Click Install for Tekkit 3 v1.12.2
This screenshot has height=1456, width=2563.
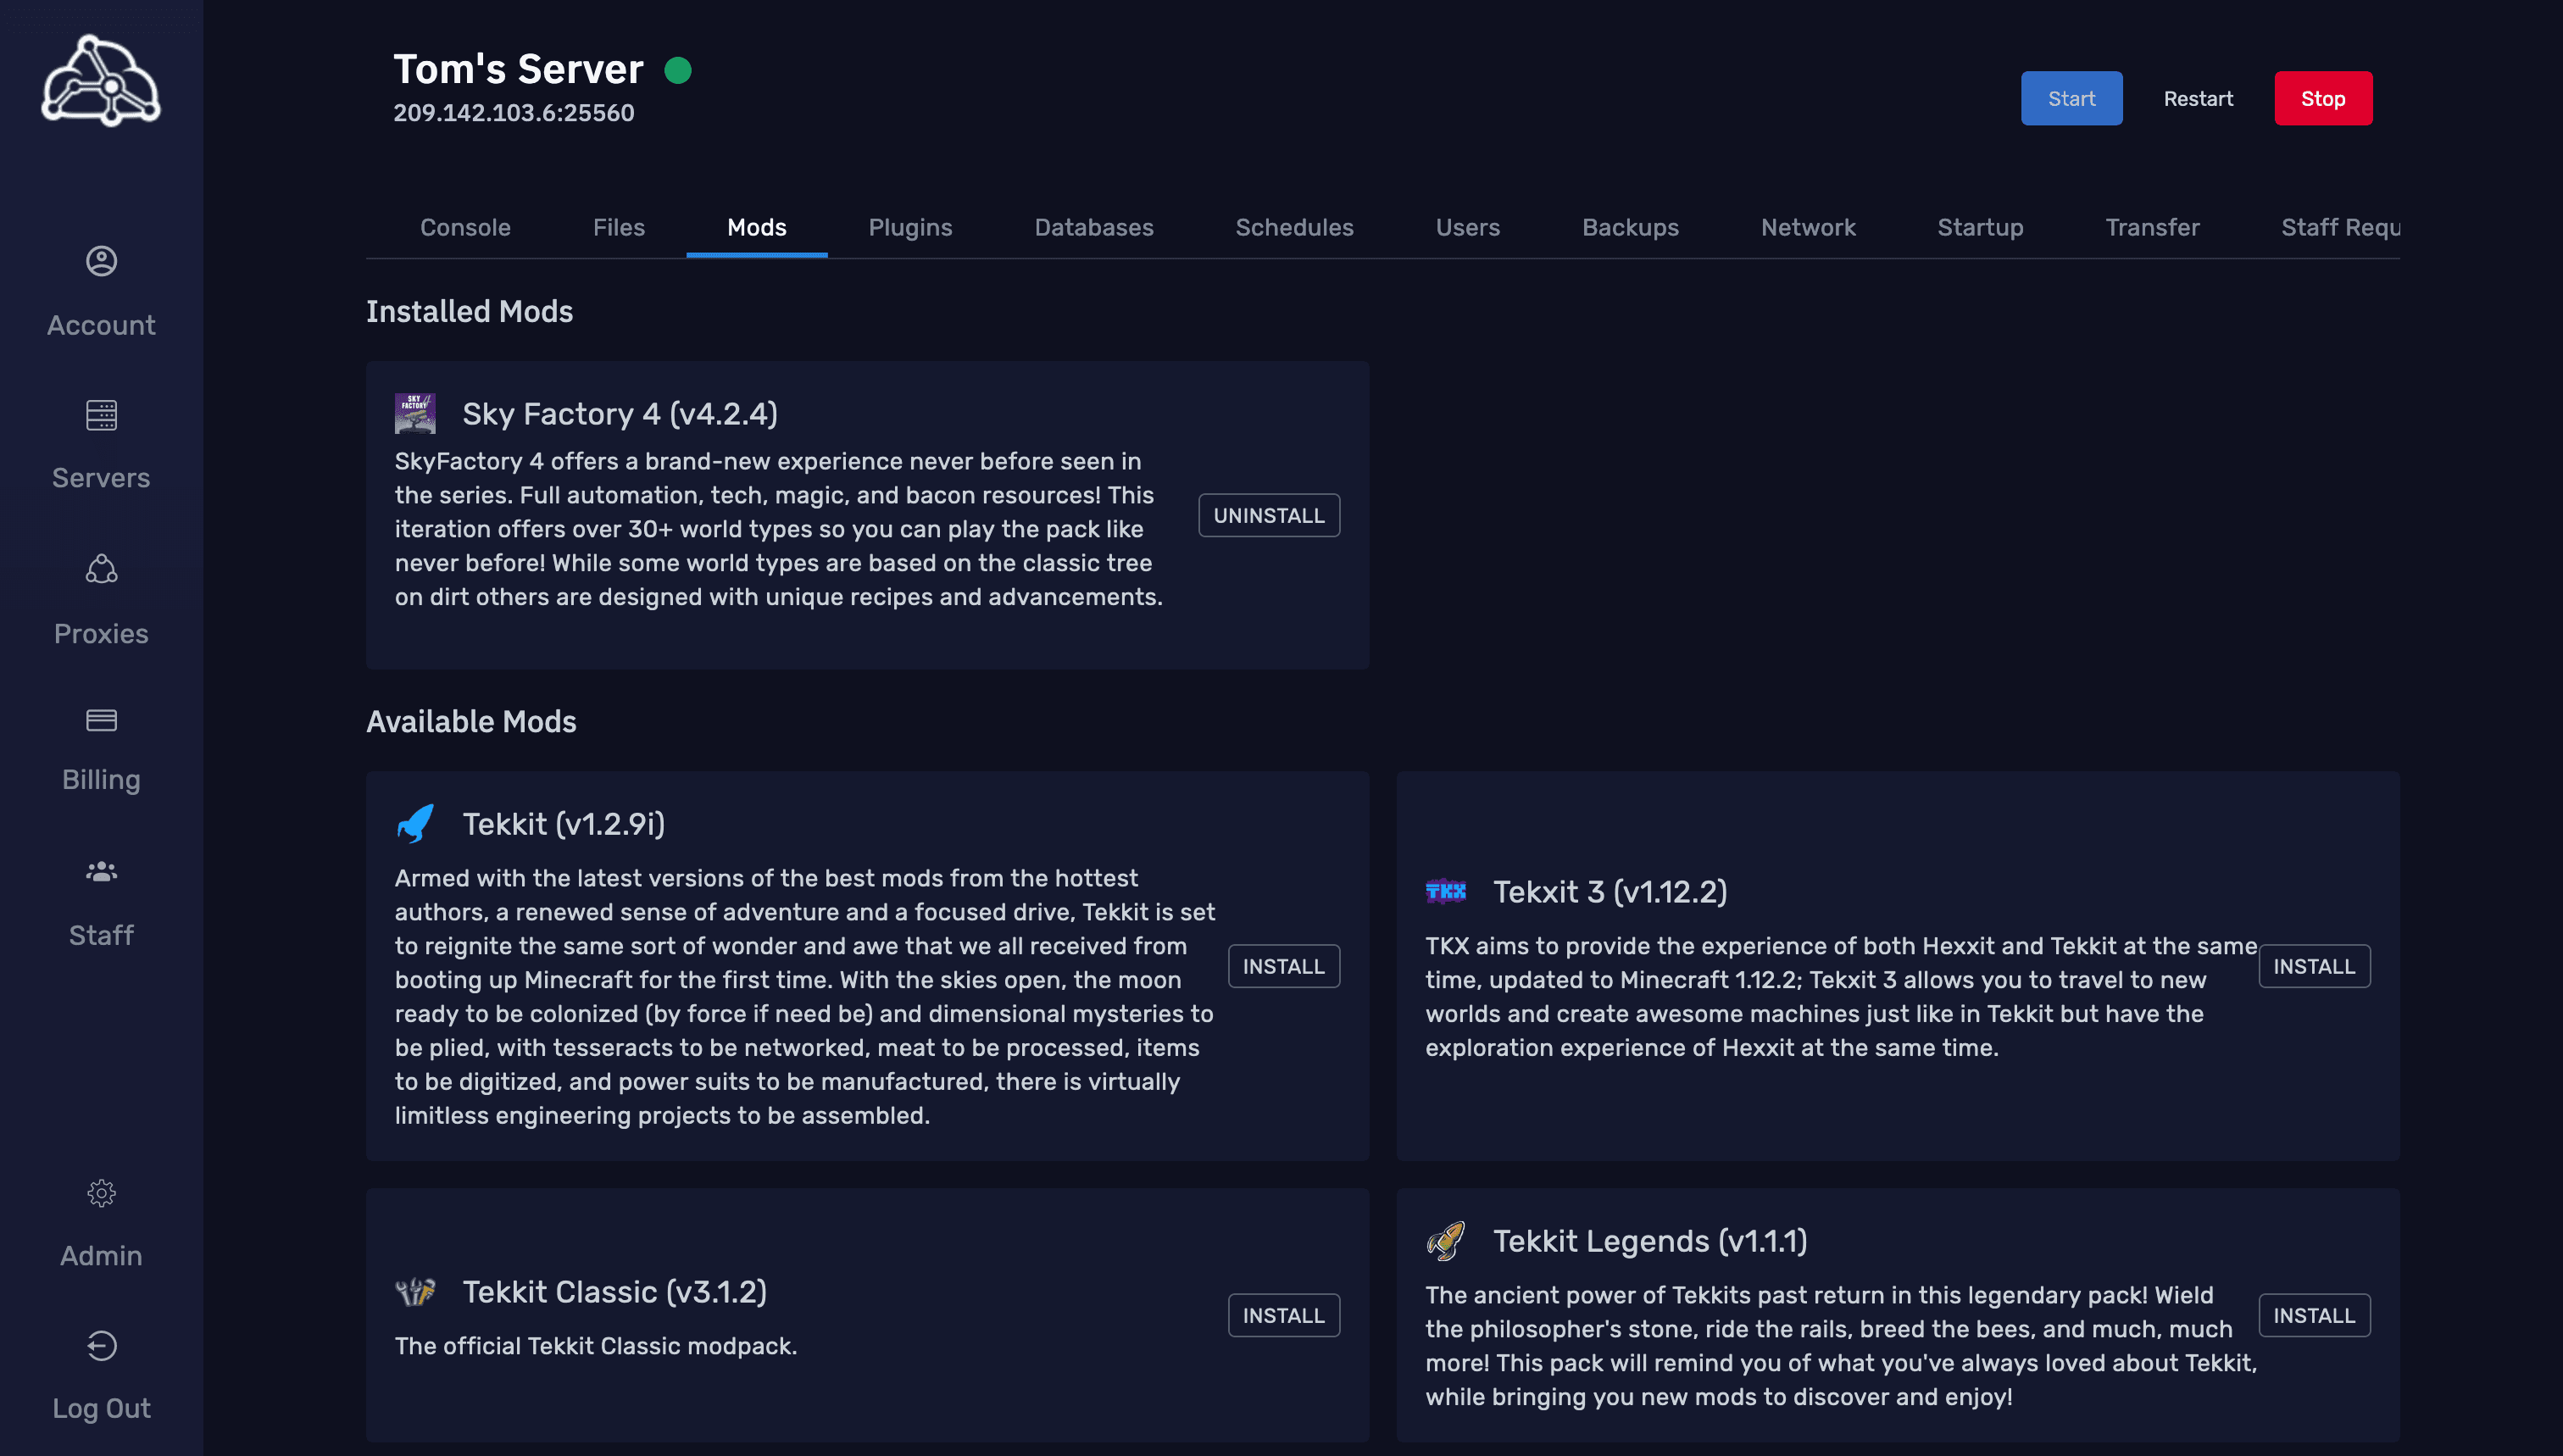pyautogui.click(x=2315, y=964)
